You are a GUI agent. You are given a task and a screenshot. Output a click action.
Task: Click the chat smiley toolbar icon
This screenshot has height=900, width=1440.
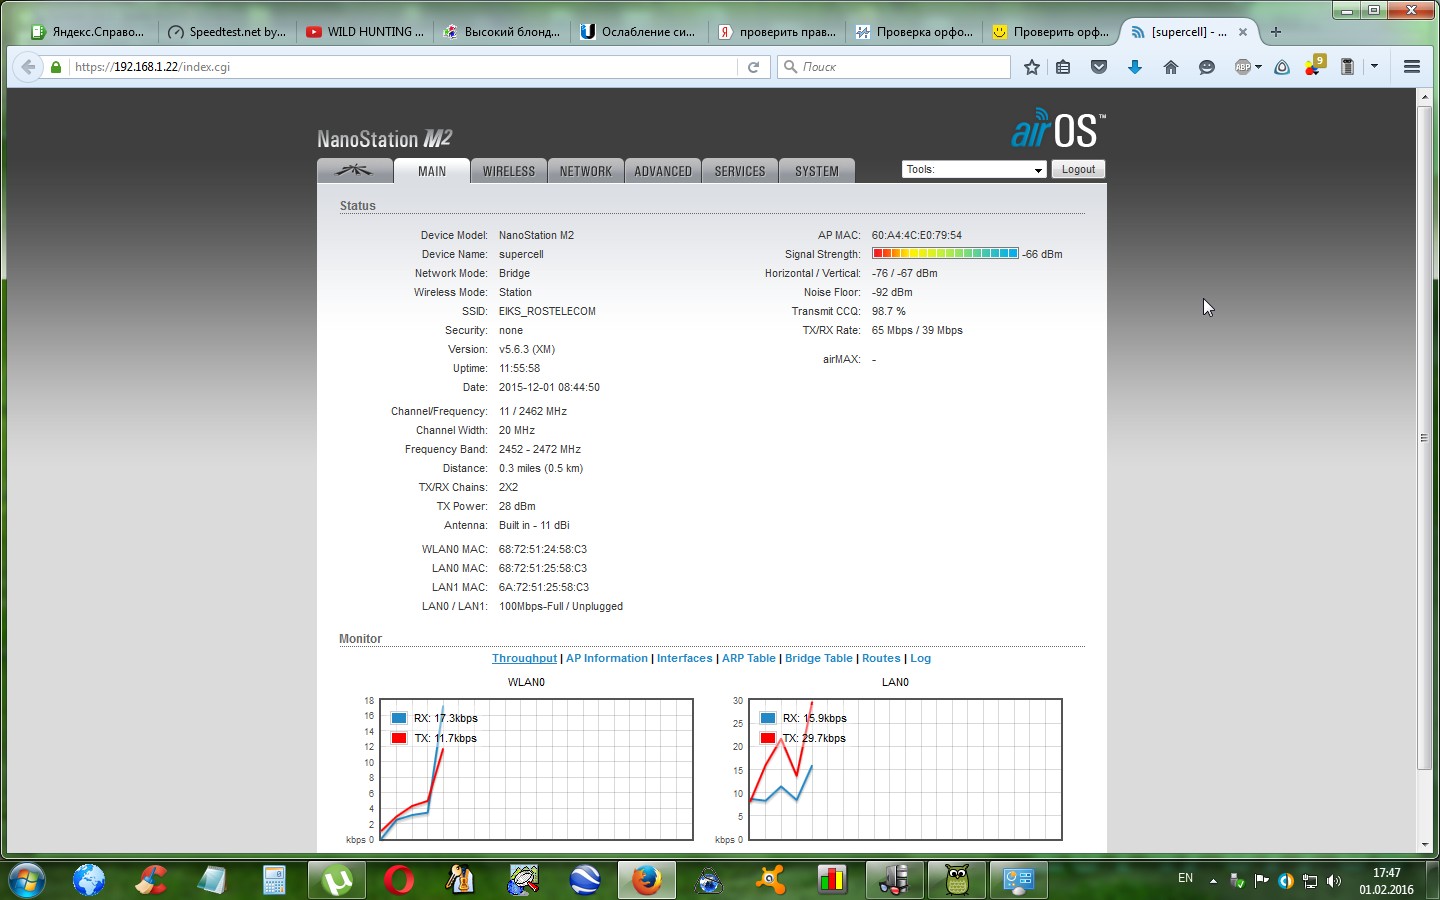[x=1207, y=67]
